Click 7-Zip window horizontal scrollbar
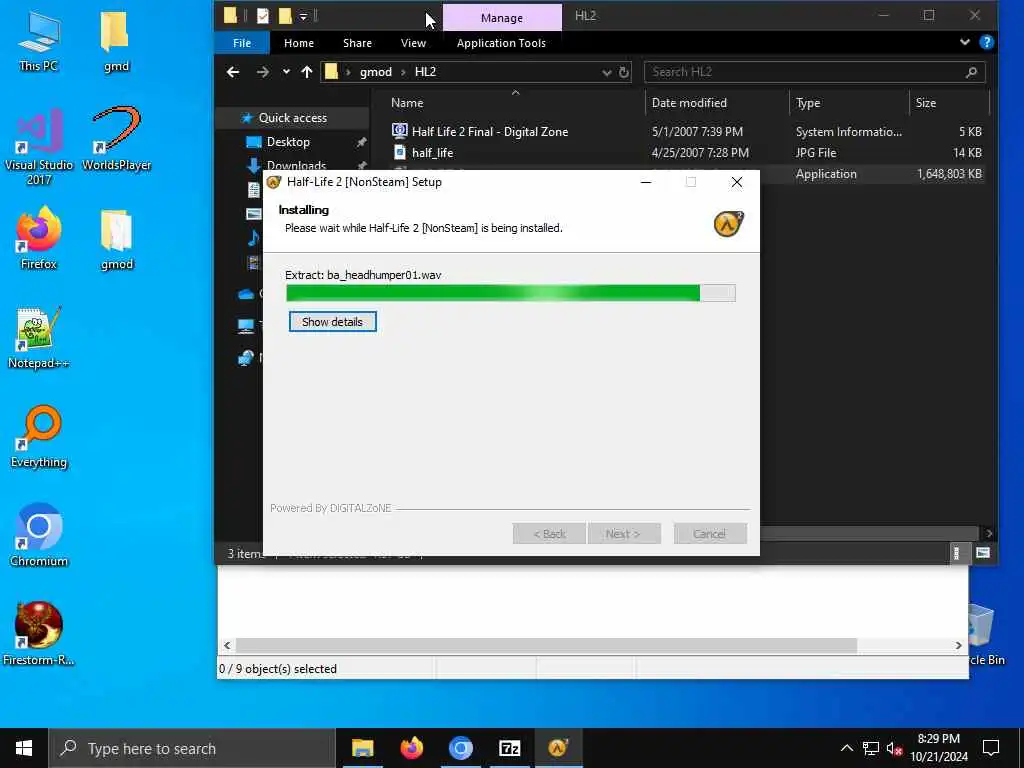Viewport: 1024px width, 768px height. [546, 645]
